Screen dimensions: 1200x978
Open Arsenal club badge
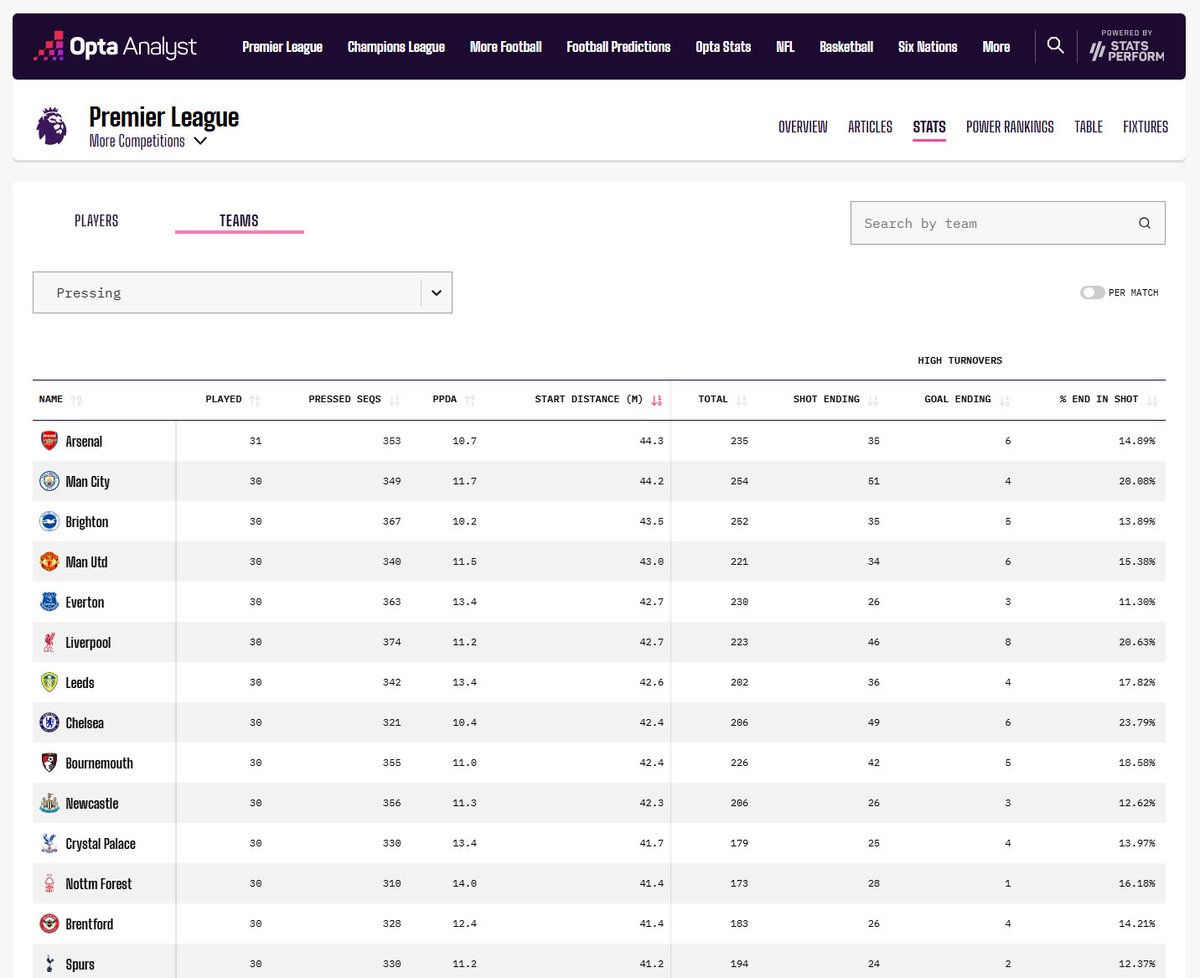click(49, 441)
